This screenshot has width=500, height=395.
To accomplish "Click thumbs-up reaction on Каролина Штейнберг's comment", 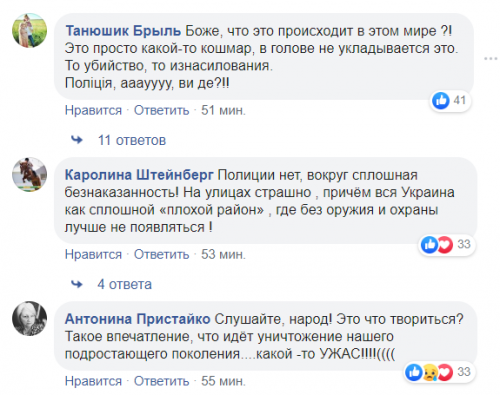I will pyautogui.click(x=429, y=245).
